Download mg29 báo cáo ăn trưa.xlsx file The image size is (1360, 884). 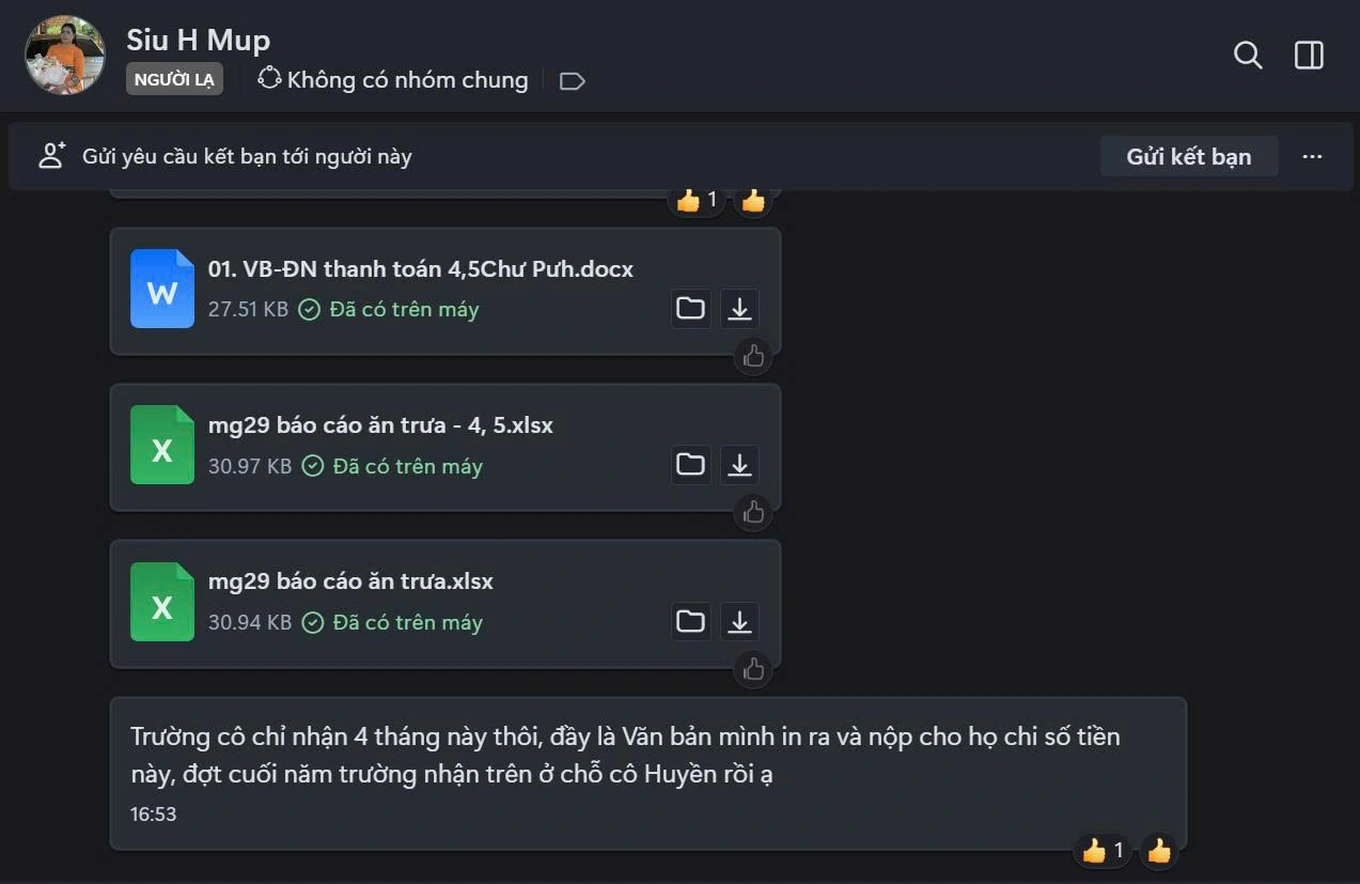(x=739, y=622)
